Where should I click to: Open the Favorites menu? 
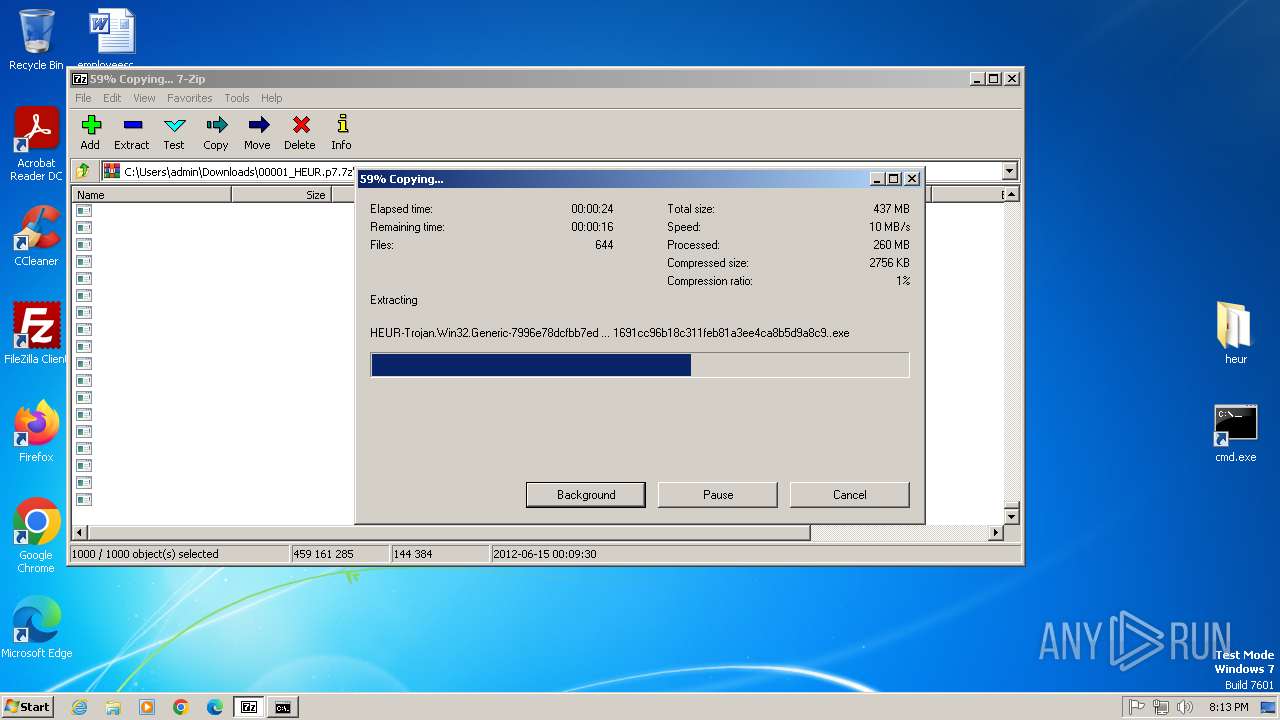point(190,98)
